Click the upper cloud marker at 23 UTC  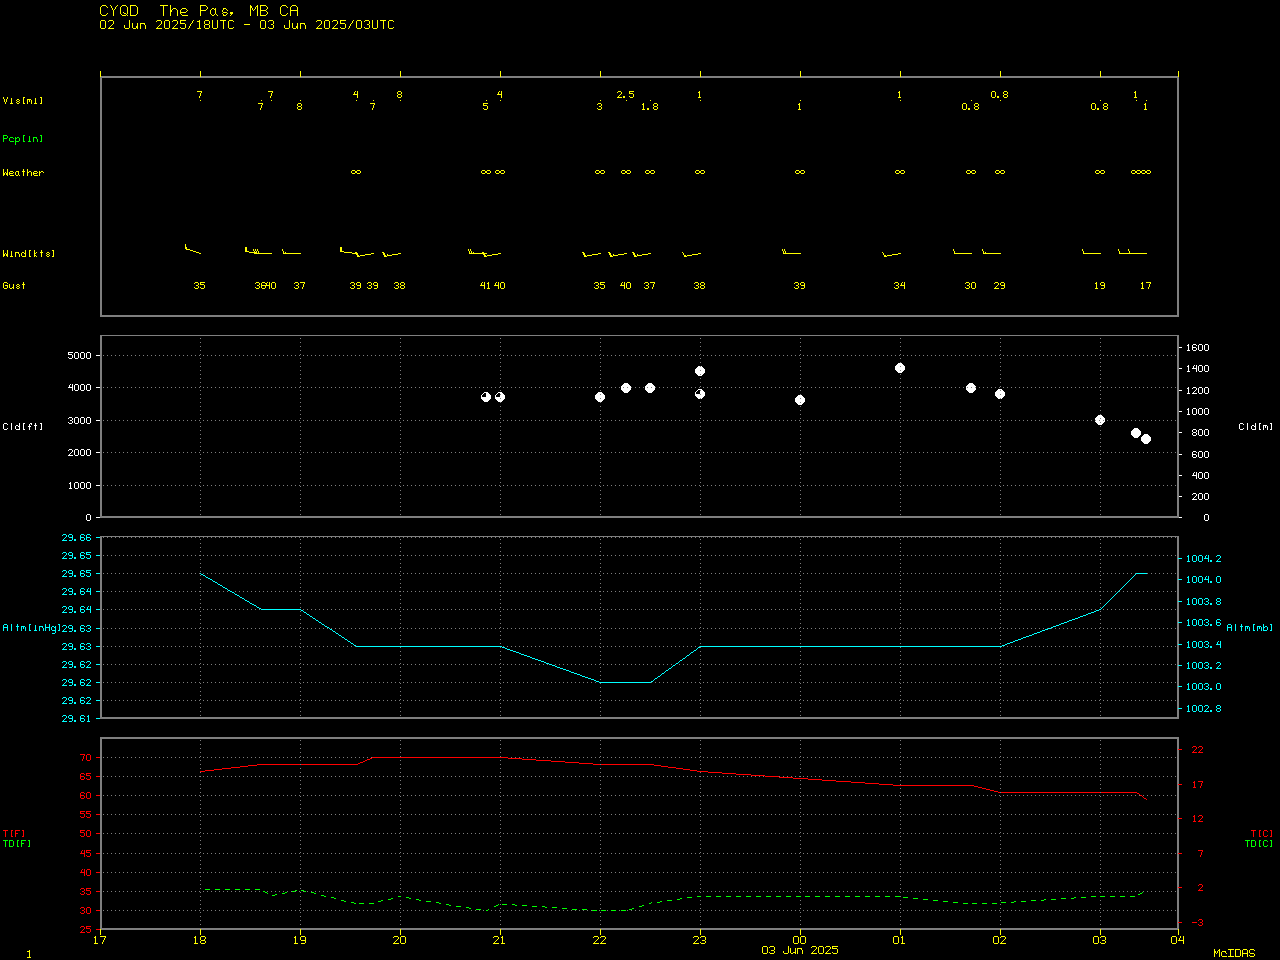click(x=700, y=371)
